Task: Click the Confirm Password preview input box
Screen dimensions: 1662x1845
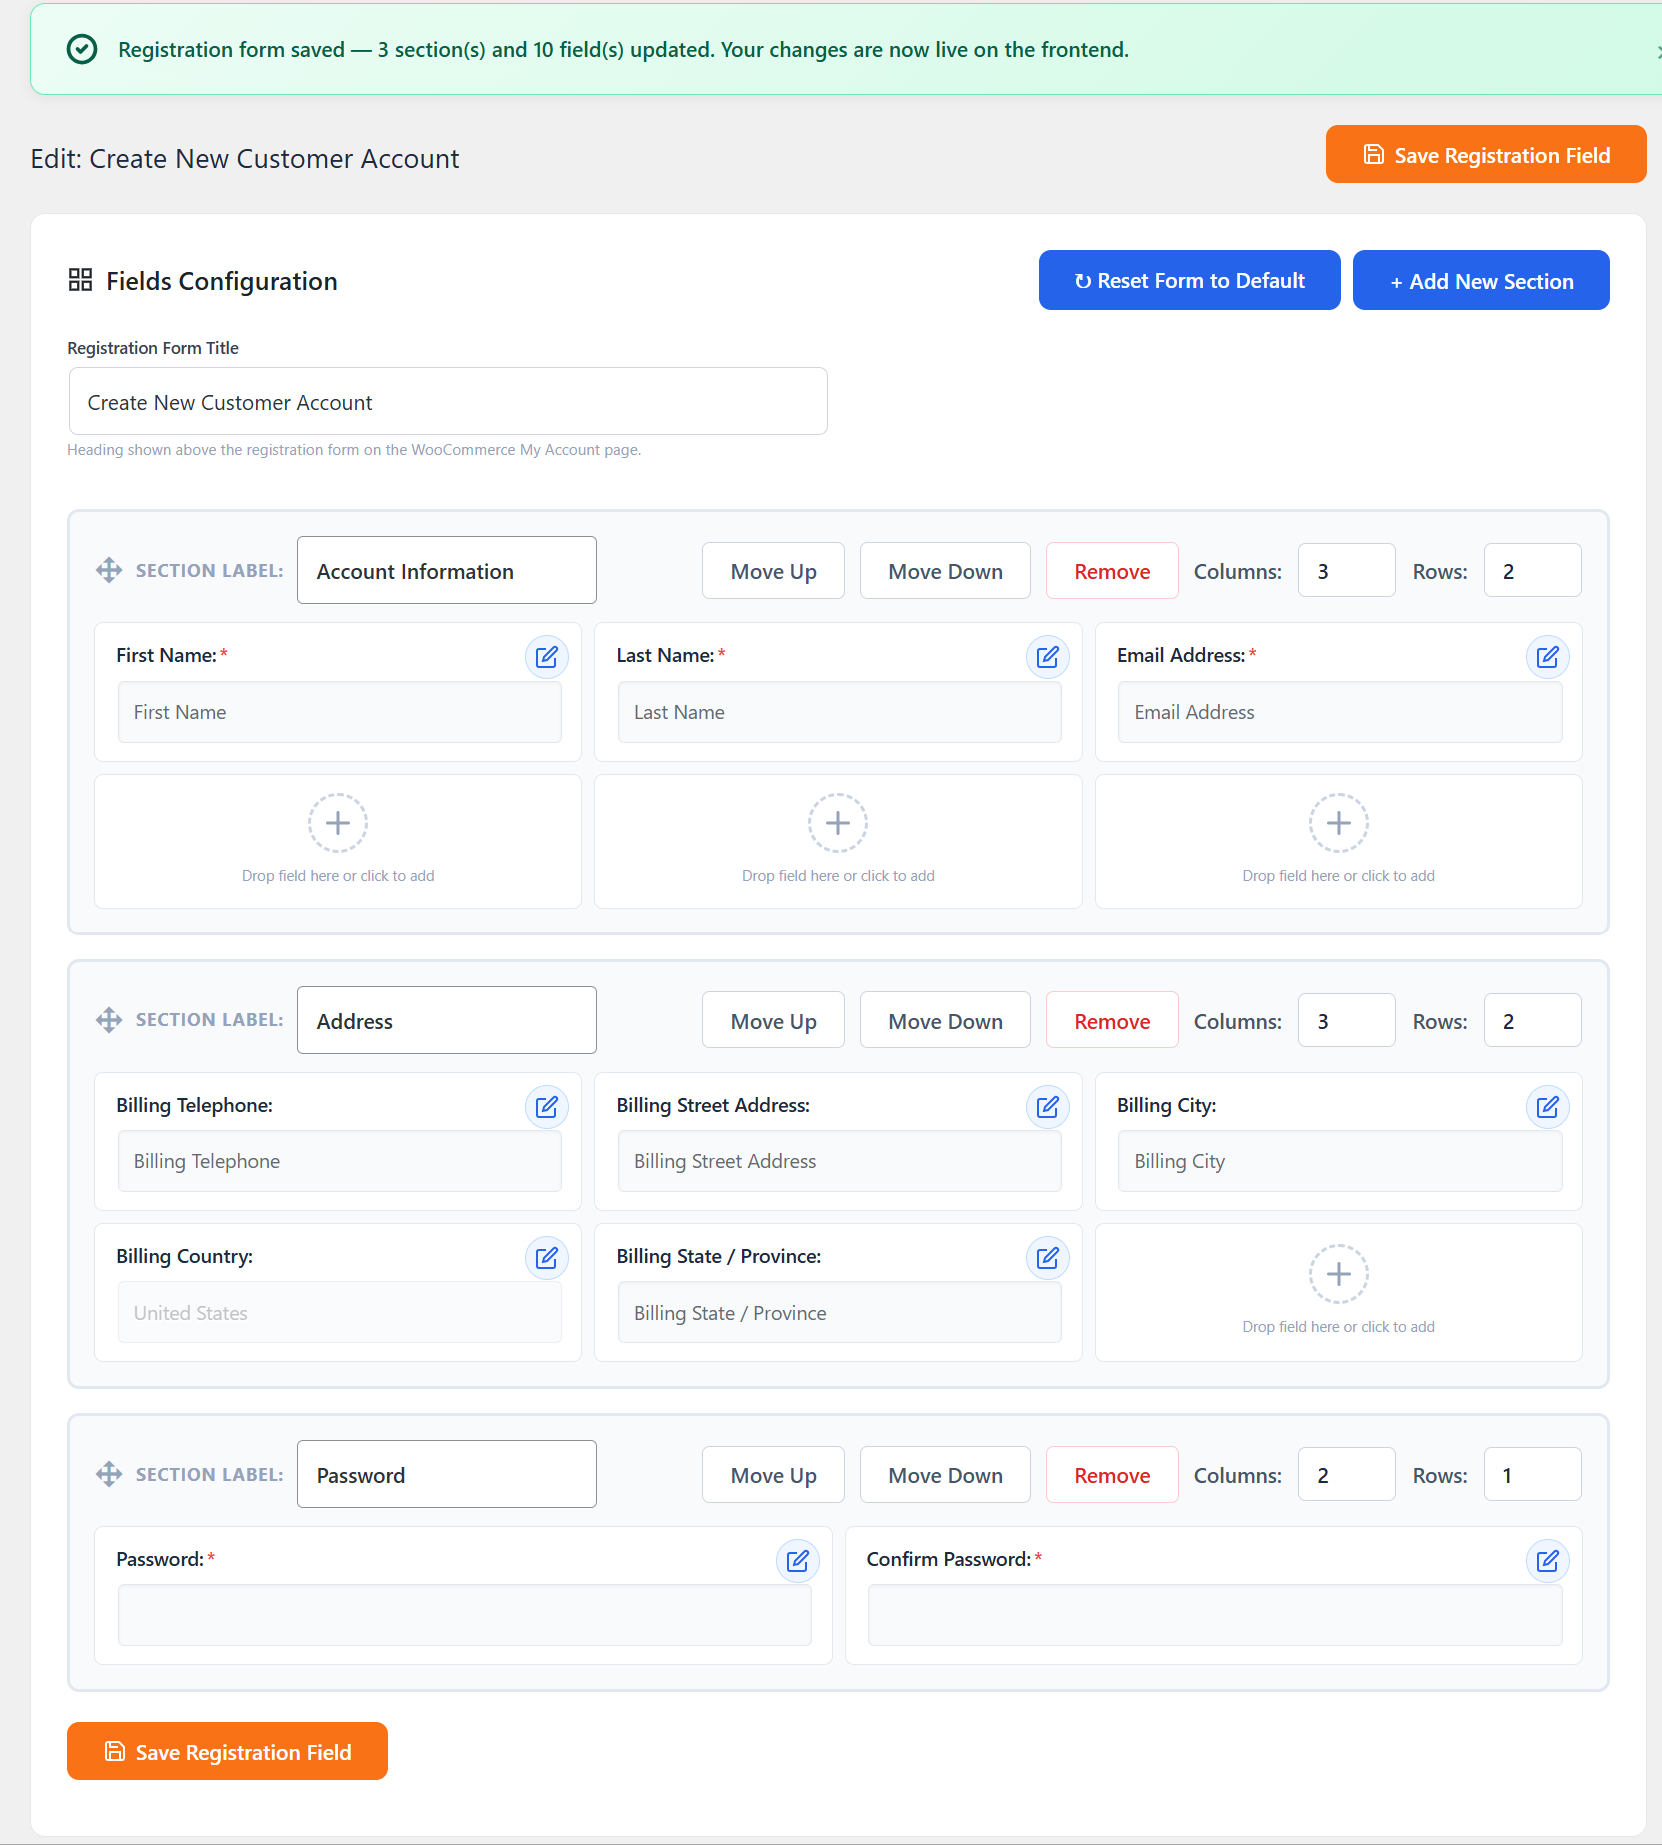Action: pos(1215,1615)
